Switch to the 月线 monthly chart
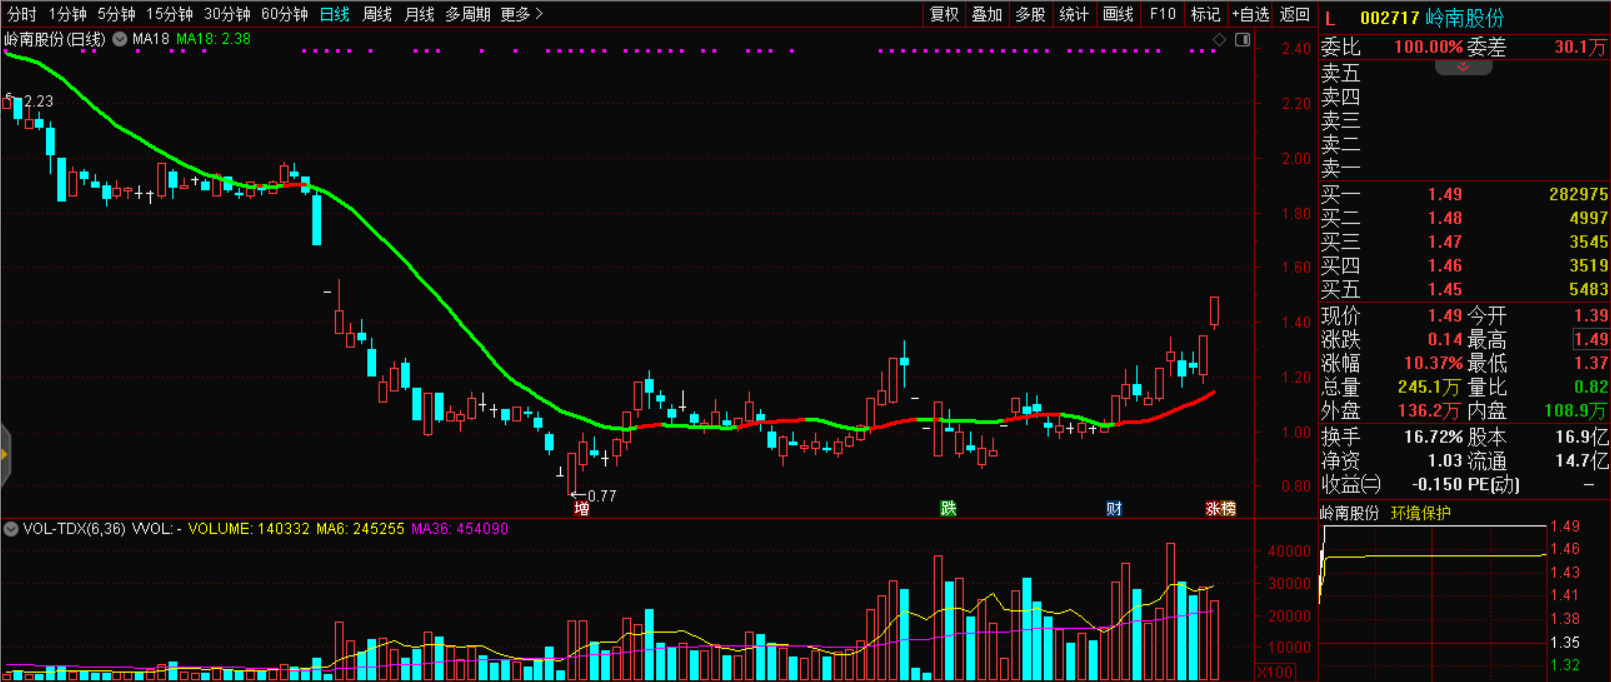 click(x=419, y=14)
